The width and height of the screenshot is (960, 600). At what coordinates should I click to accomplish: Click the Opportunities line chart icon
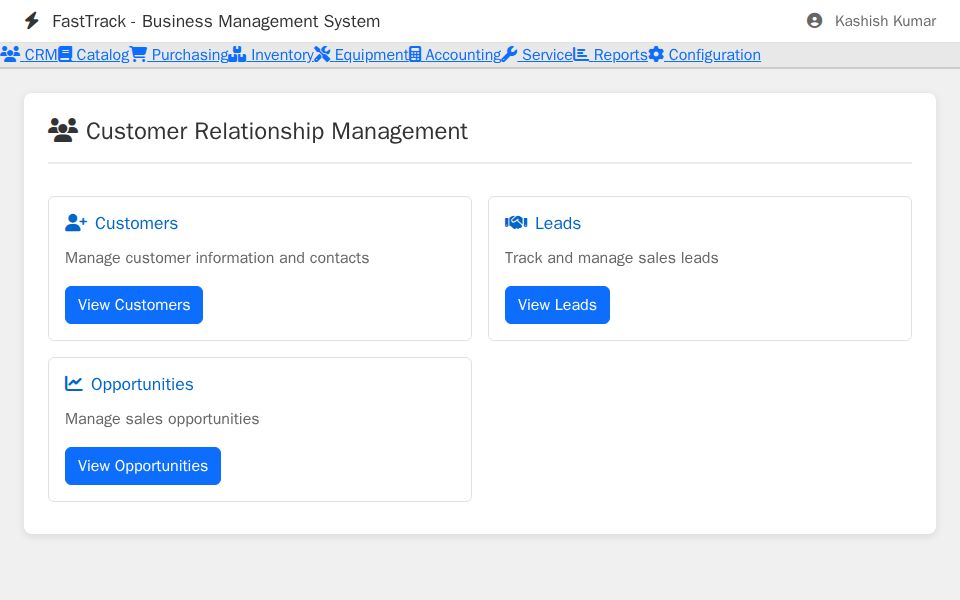pyautogui.click(x=74, y=384)
